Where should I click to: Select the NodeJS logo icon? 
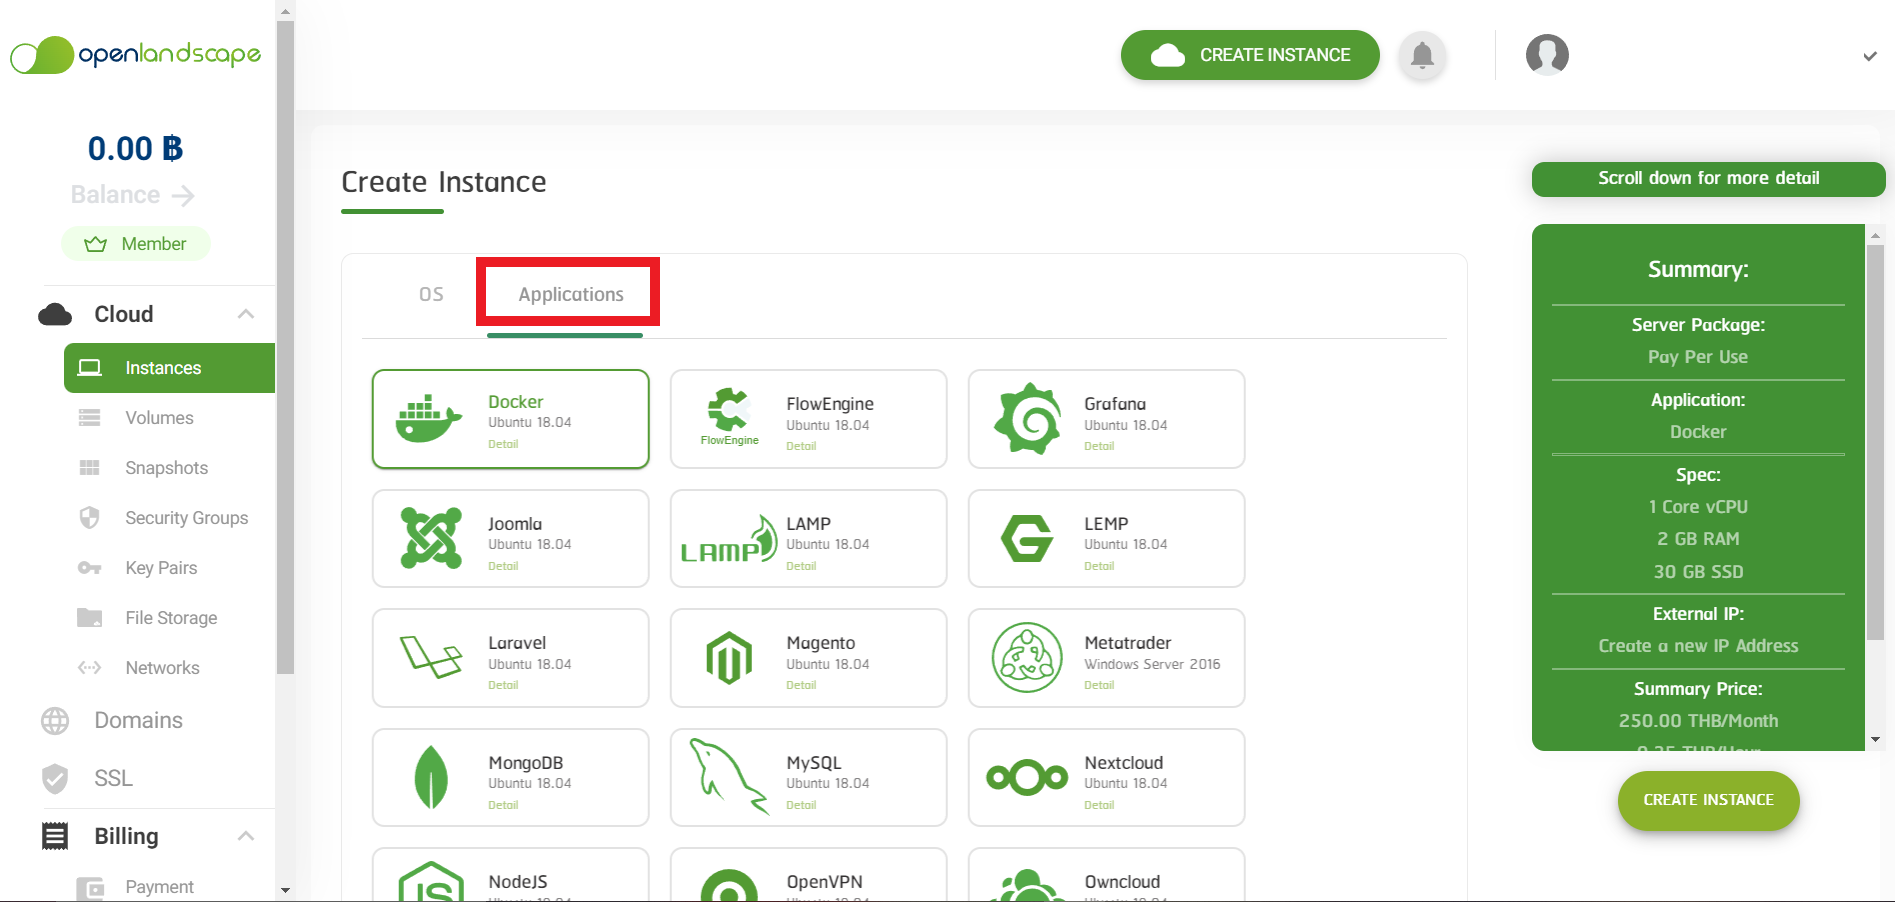coord(431,881)
